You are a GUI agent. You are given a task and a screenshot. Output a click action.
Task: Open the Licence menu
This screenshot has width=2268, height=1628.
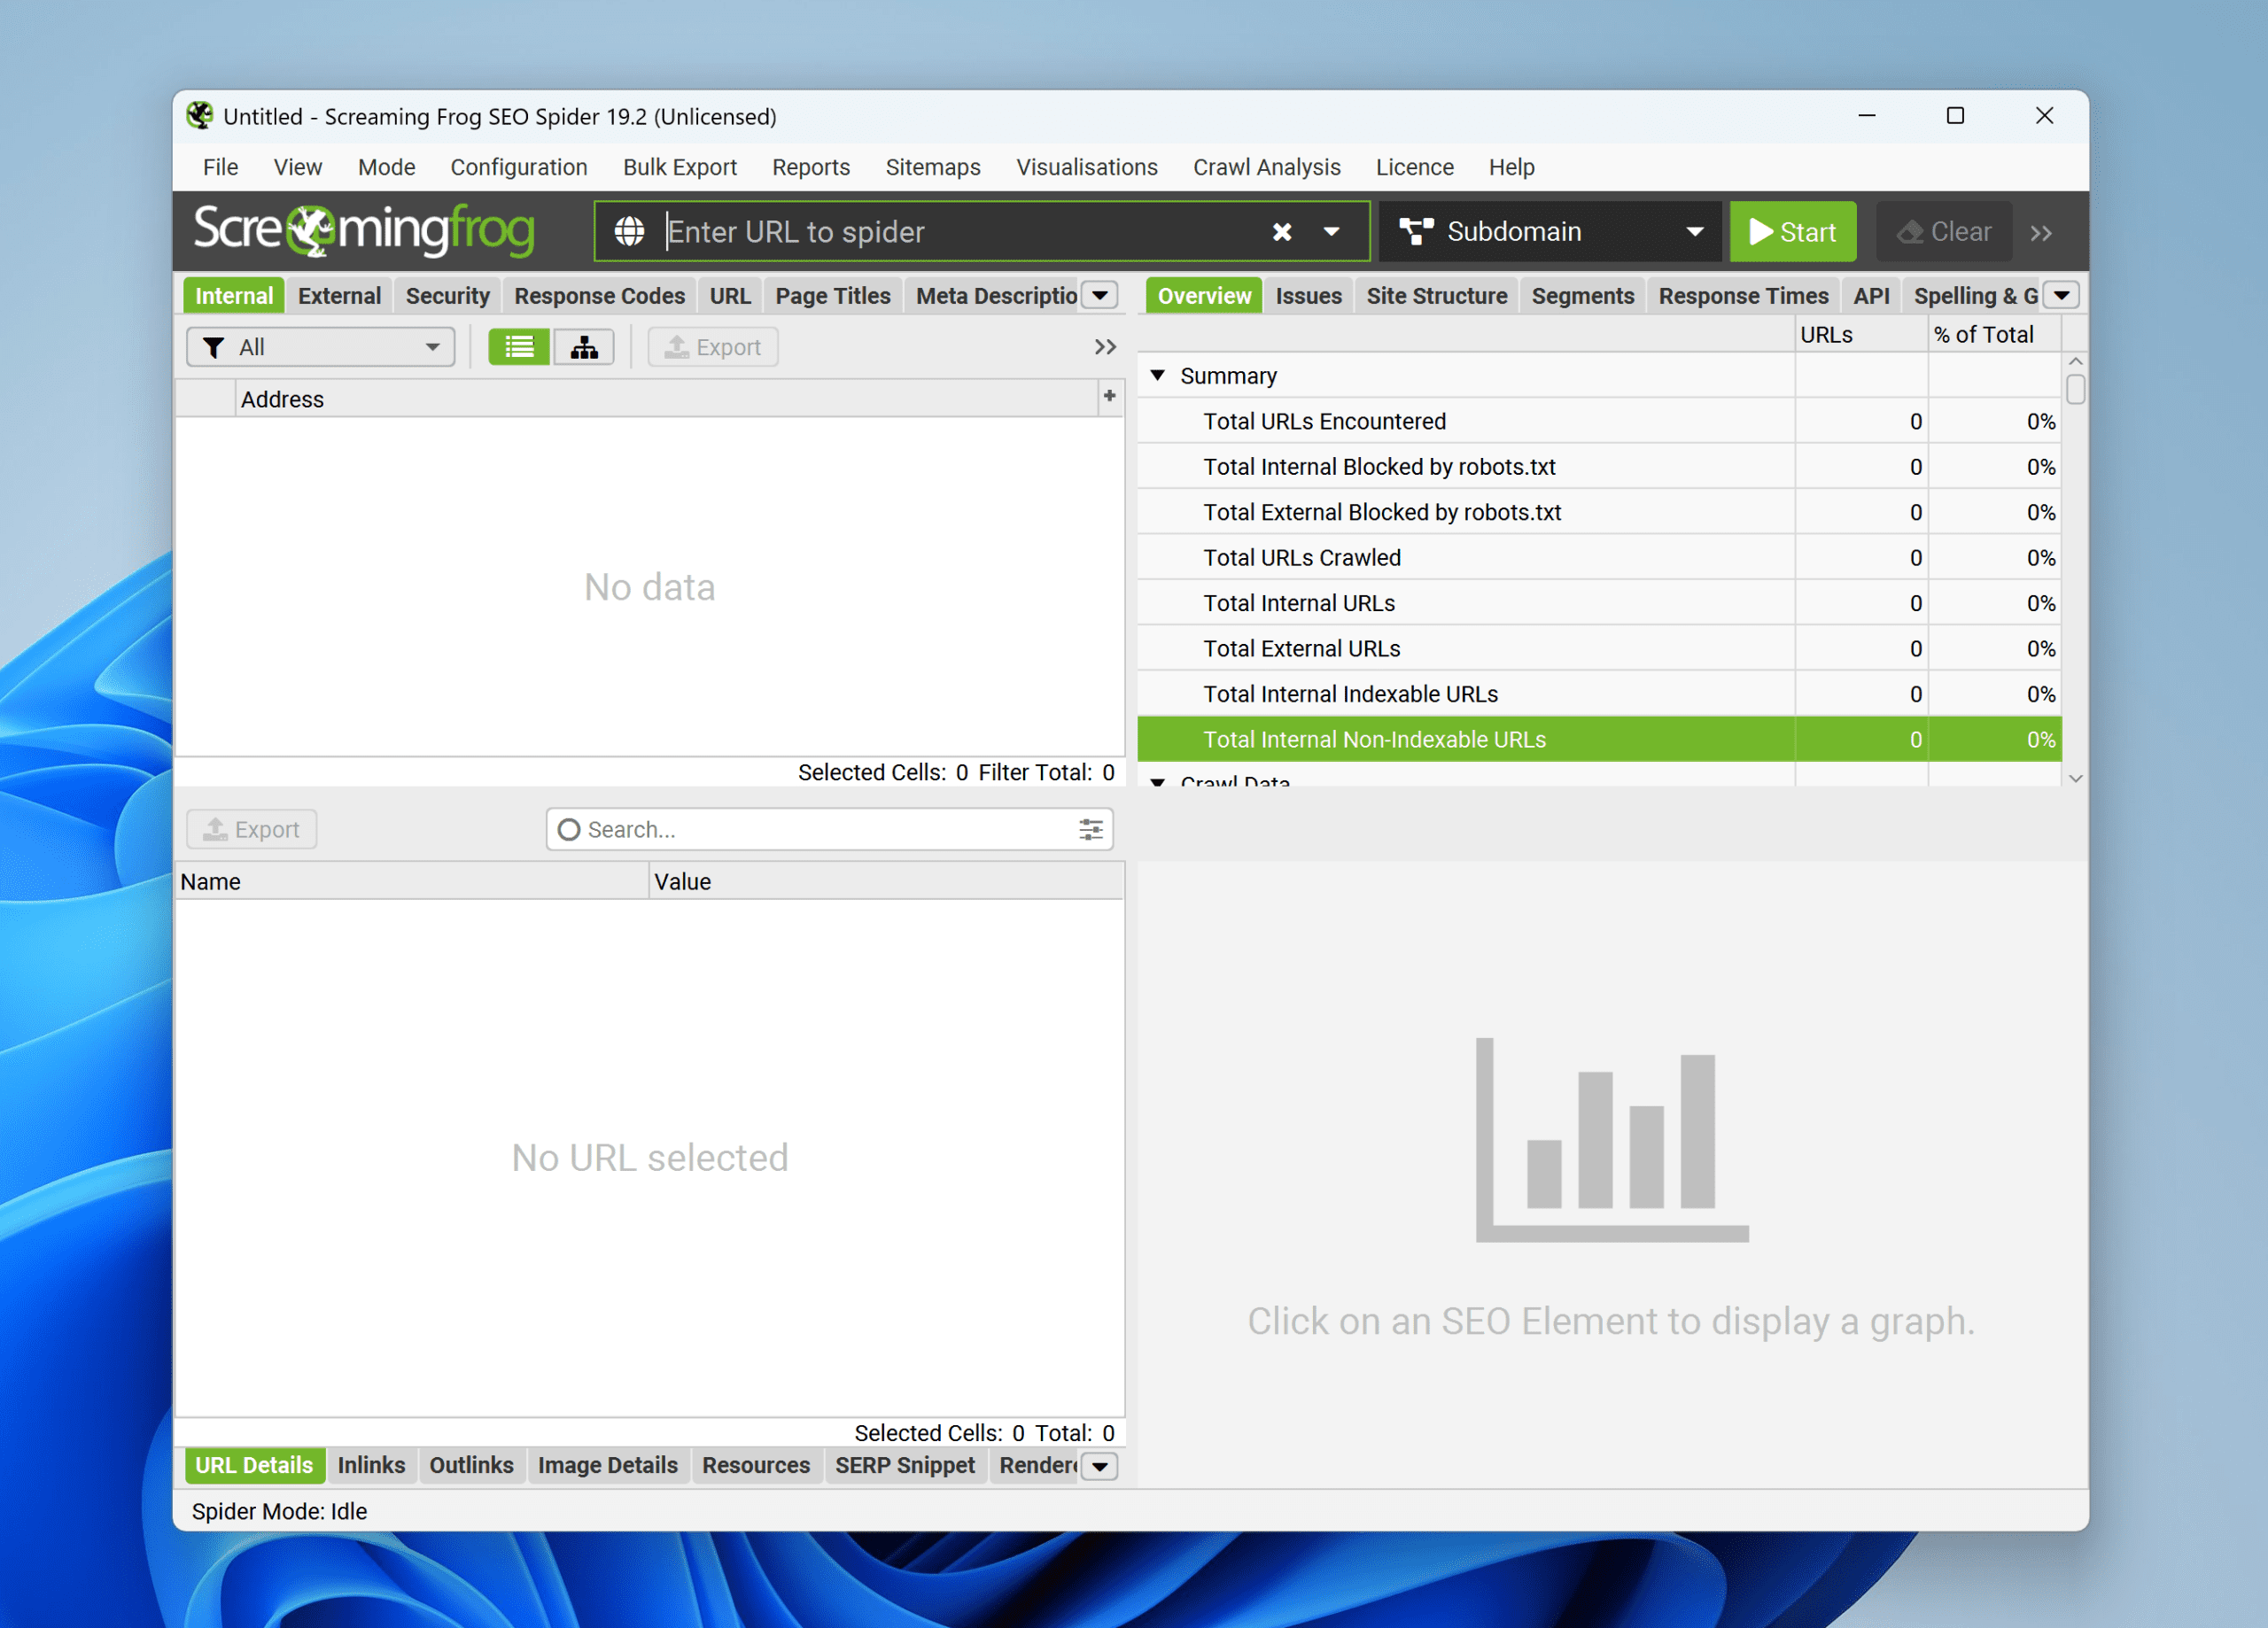(x=1415, y=167)
